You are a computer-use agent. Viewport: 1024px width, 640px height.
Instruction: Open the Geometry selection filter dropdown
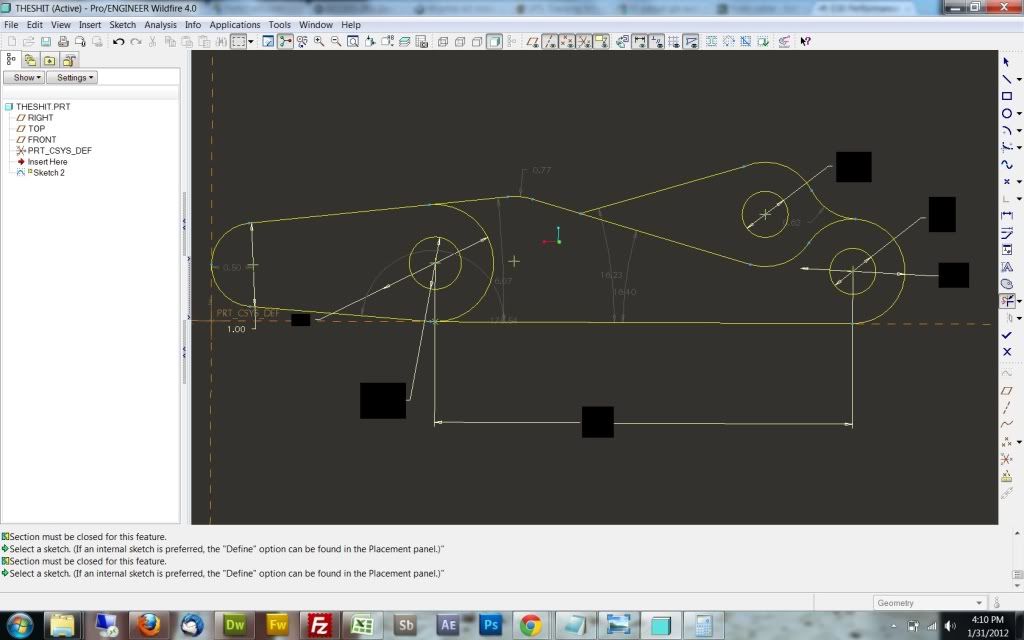click(929, 603)
